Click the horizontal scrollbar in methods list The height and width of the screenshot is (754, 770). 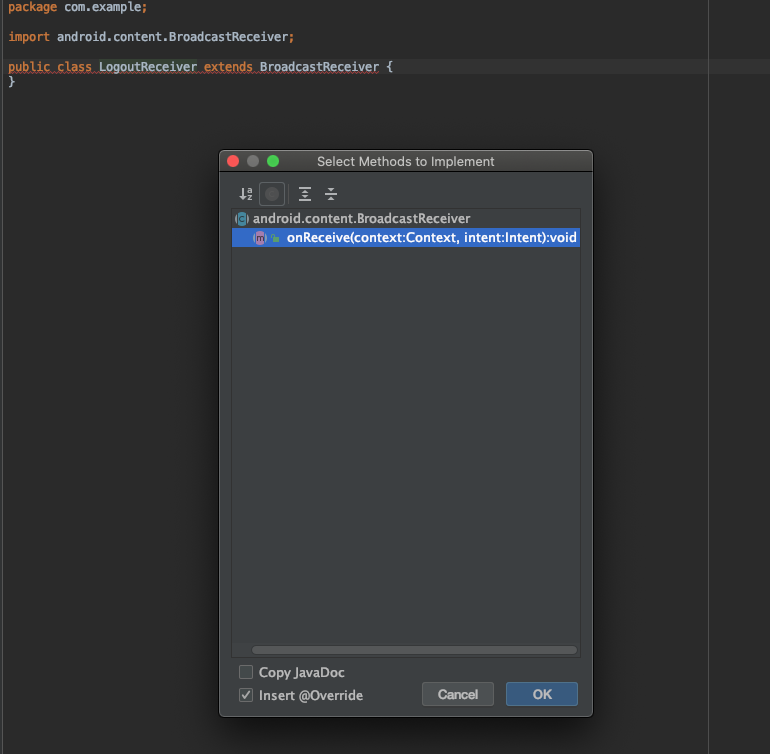[x=414, y=650]
